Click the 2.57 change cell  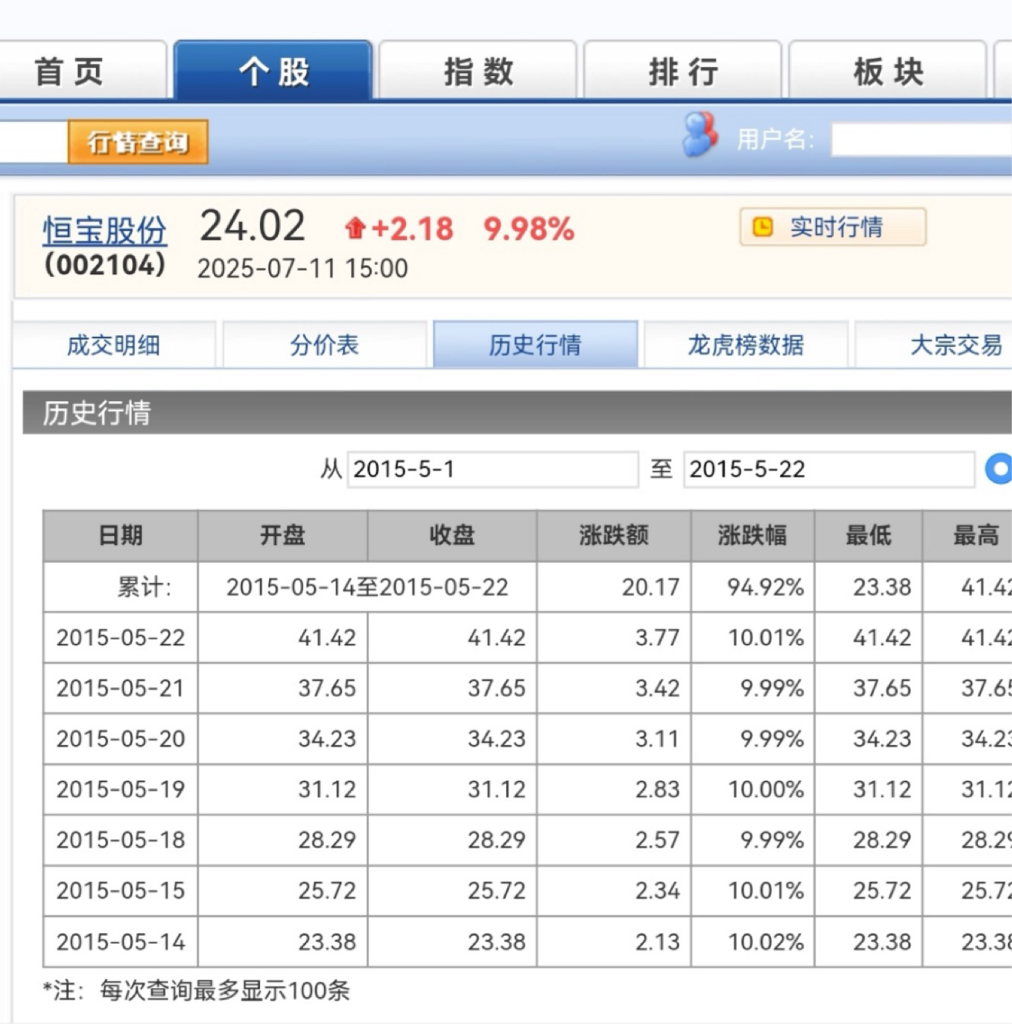point(614,840)
